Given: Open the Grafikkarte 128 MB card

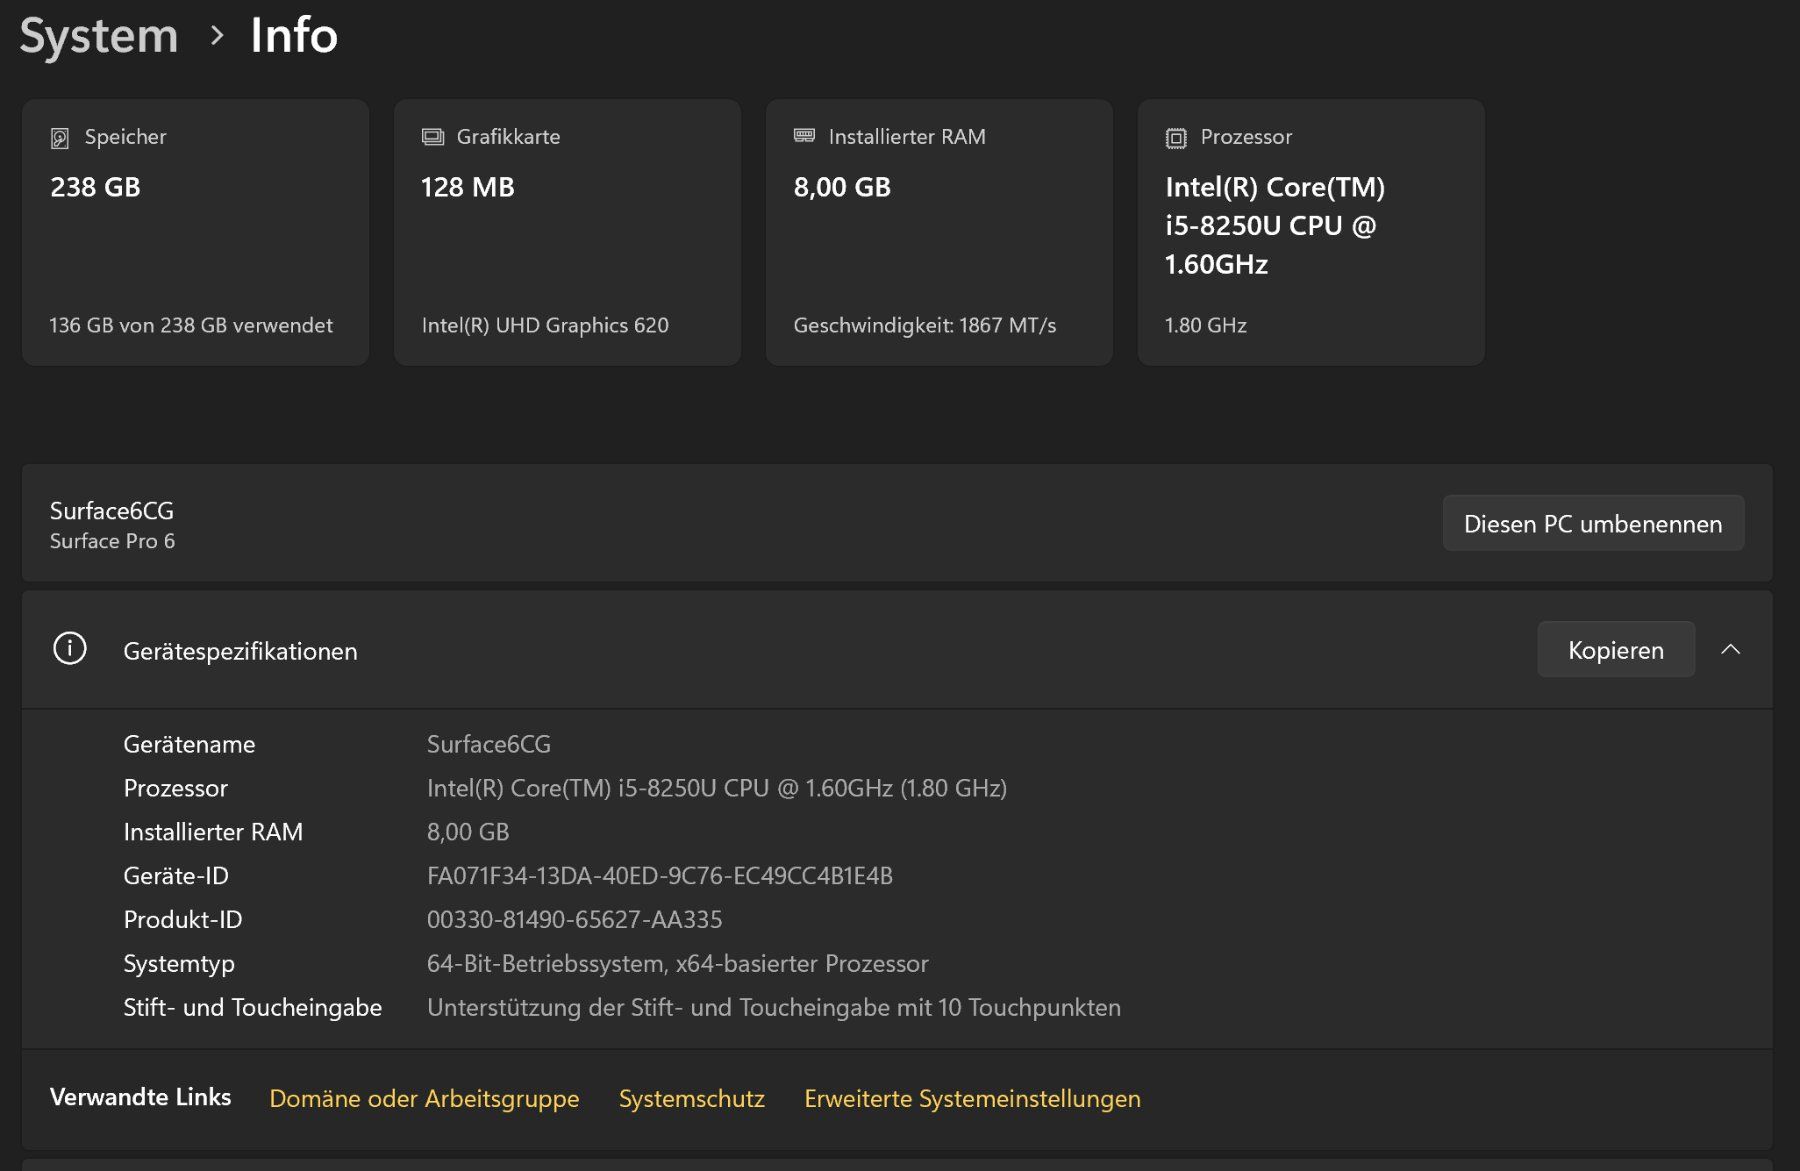Looking at the screenshot, I should pyautogui.click(x=567, y=232).
